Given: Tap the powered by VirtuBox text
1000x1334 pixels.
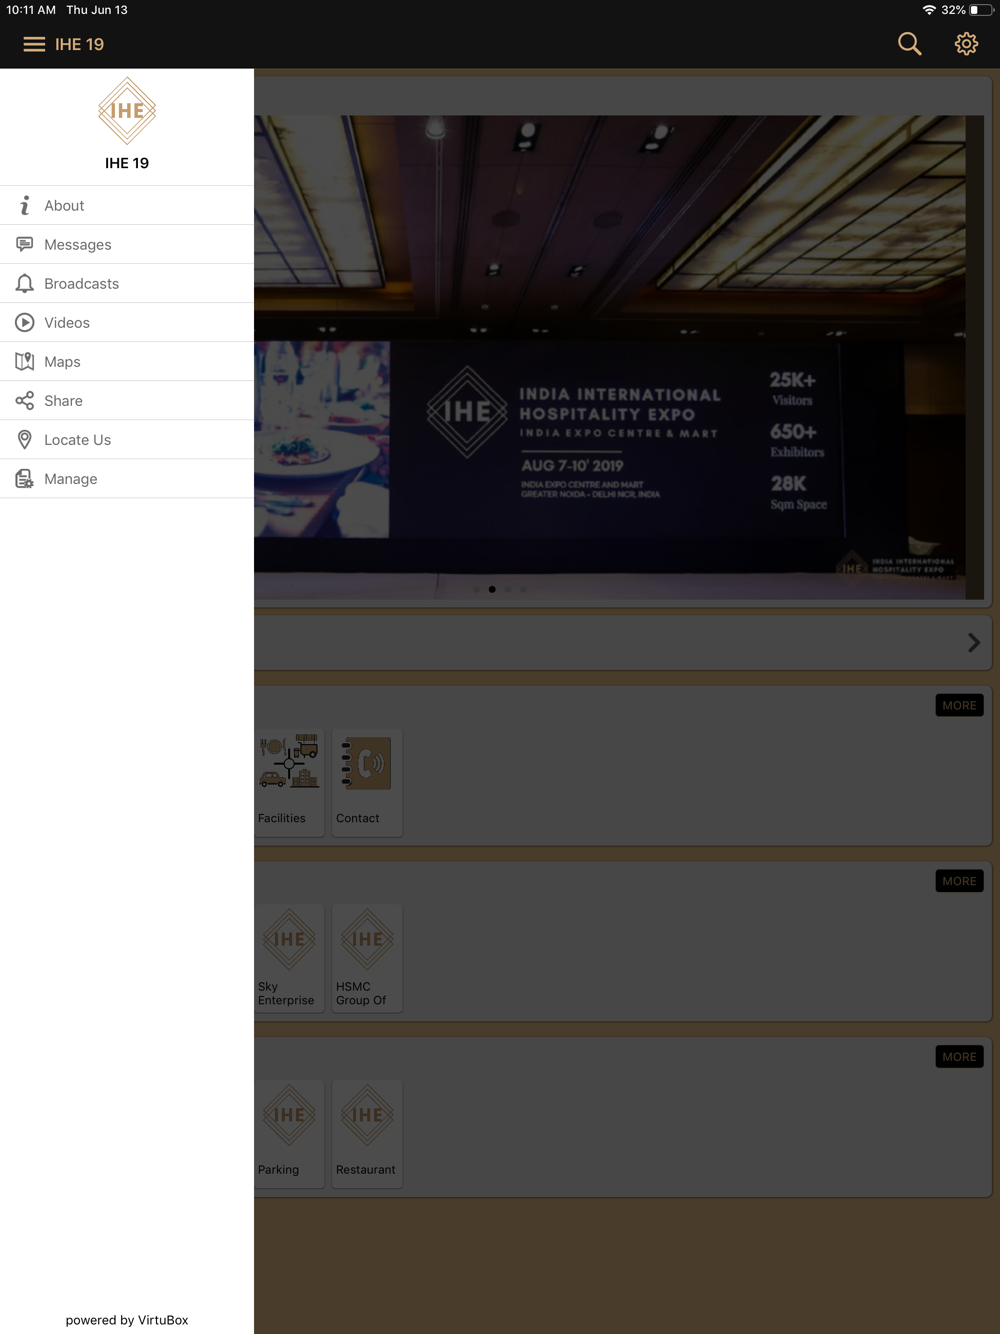Looking at the screenshot, I should (x=127, y=1320).
